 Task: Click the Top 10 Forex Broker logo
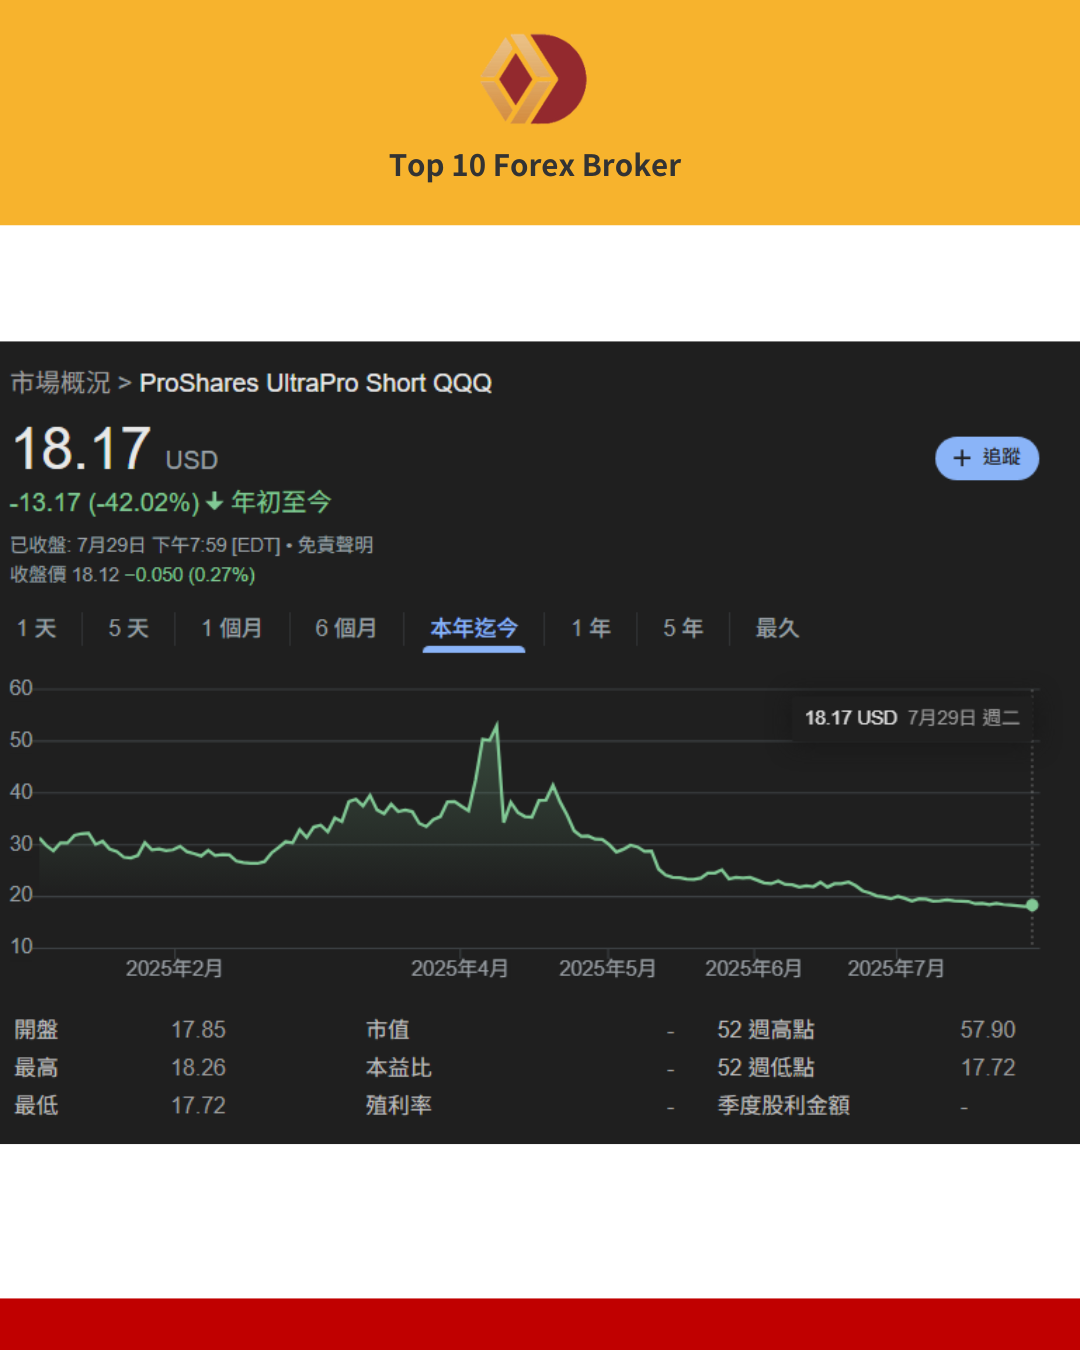coord(534,79)
